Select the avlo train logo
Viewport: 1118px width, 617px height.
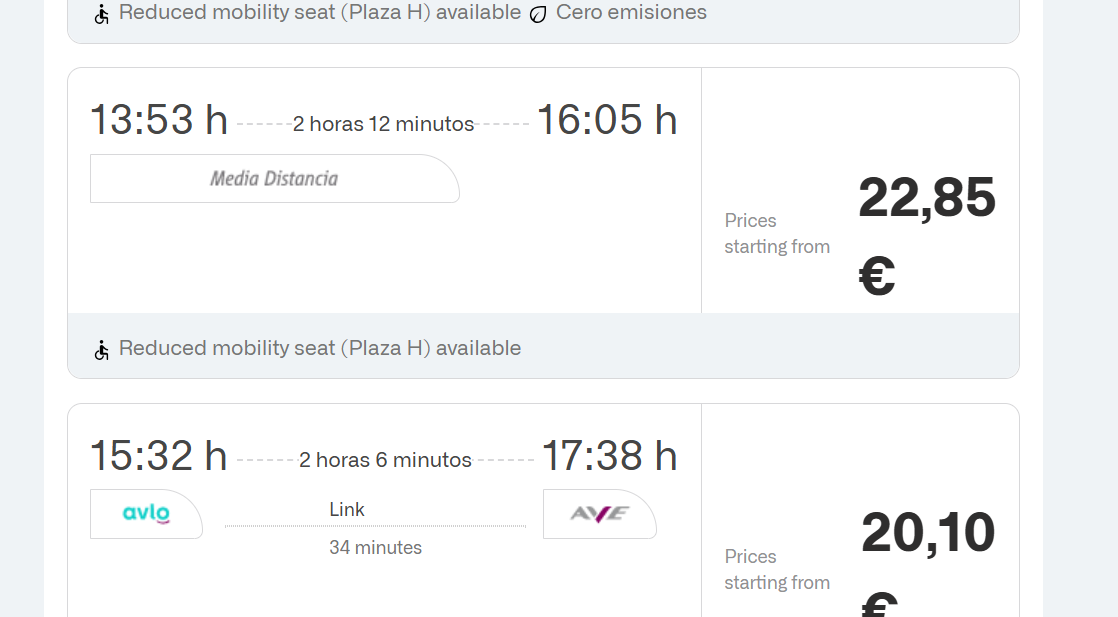click(146, 514)
